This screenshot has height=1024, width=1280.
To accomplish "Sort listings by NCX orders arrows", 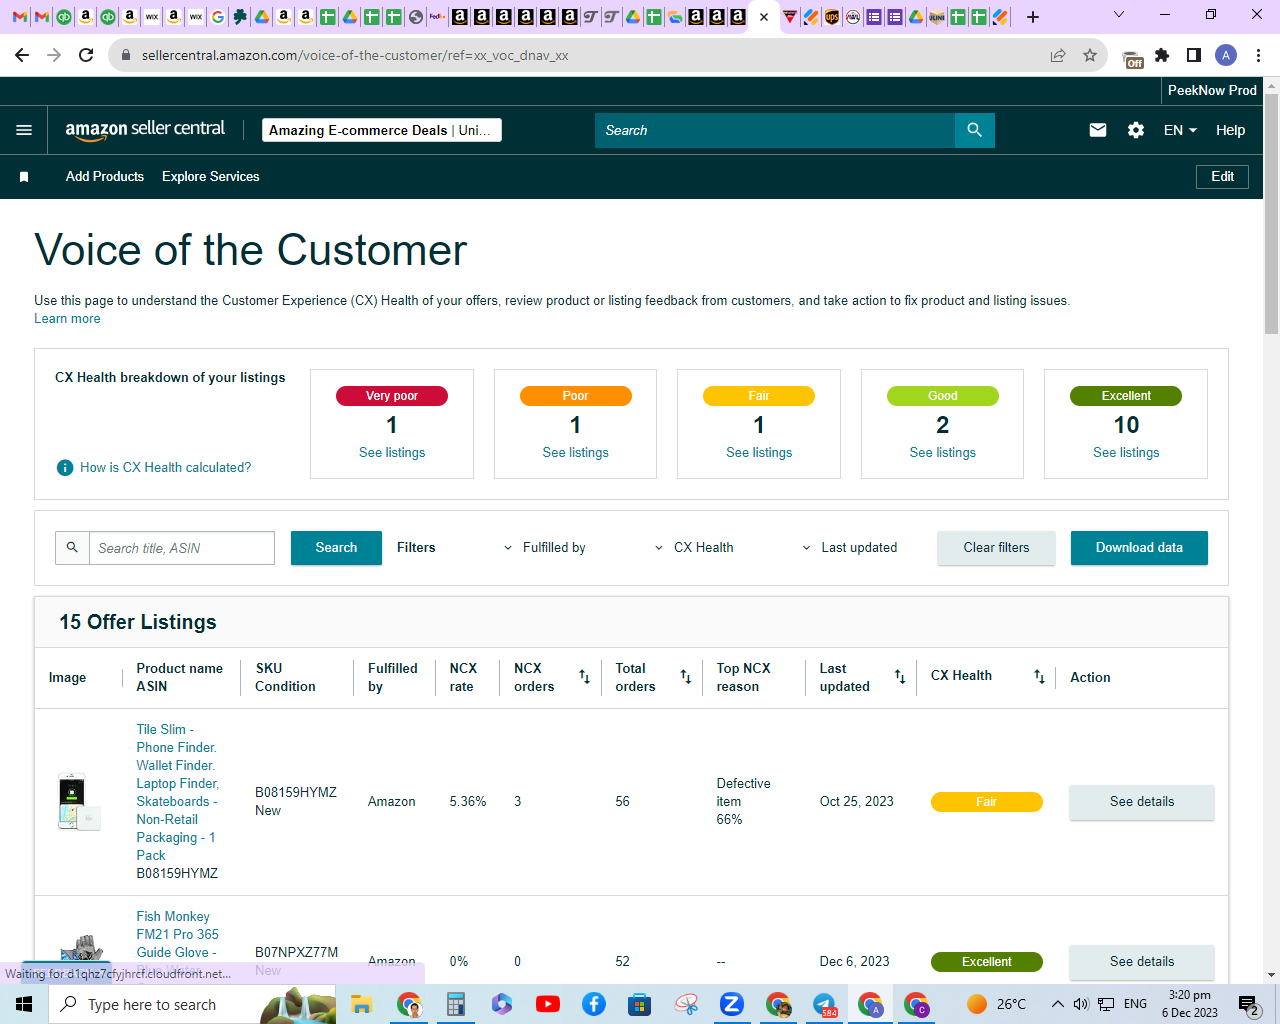I will click(585, 677).
